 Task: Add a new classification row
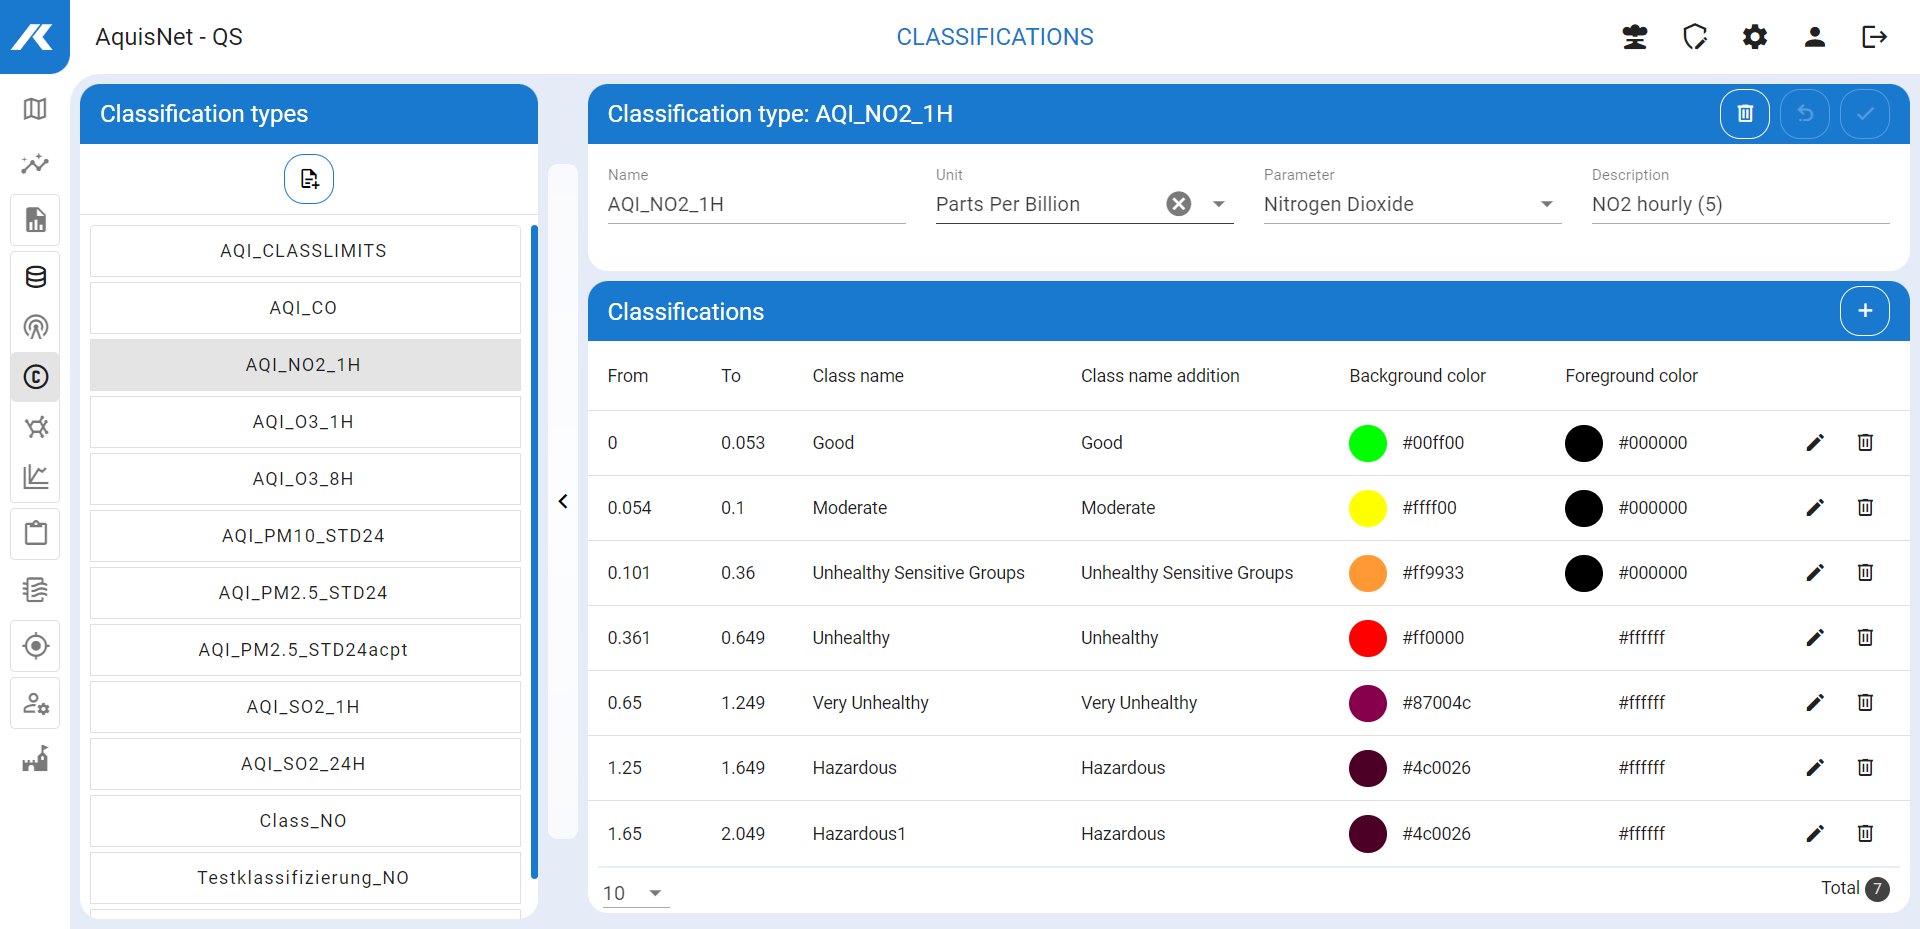click(x=1864, y=311)
